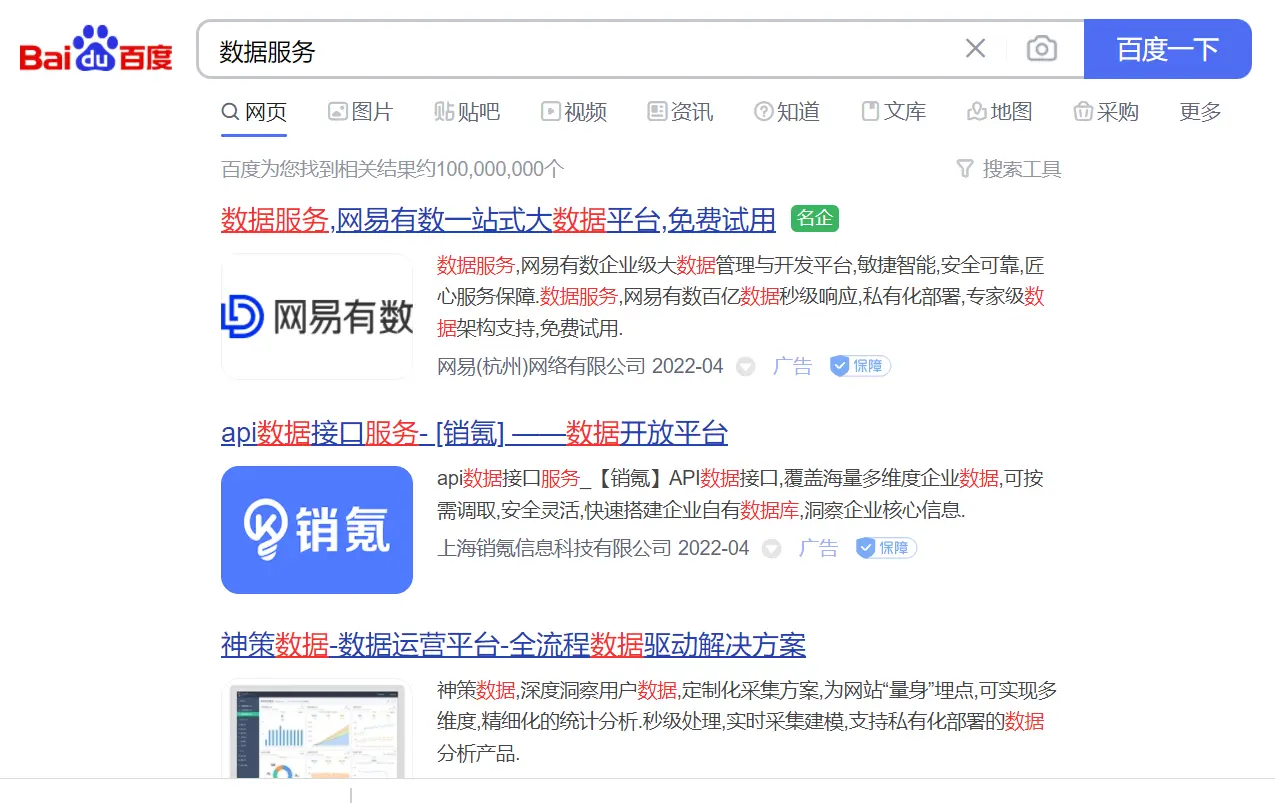Click the 保障 shield badge under 销氪 ad
This screenshot has height=803, width=1275.
click(885, 548)
